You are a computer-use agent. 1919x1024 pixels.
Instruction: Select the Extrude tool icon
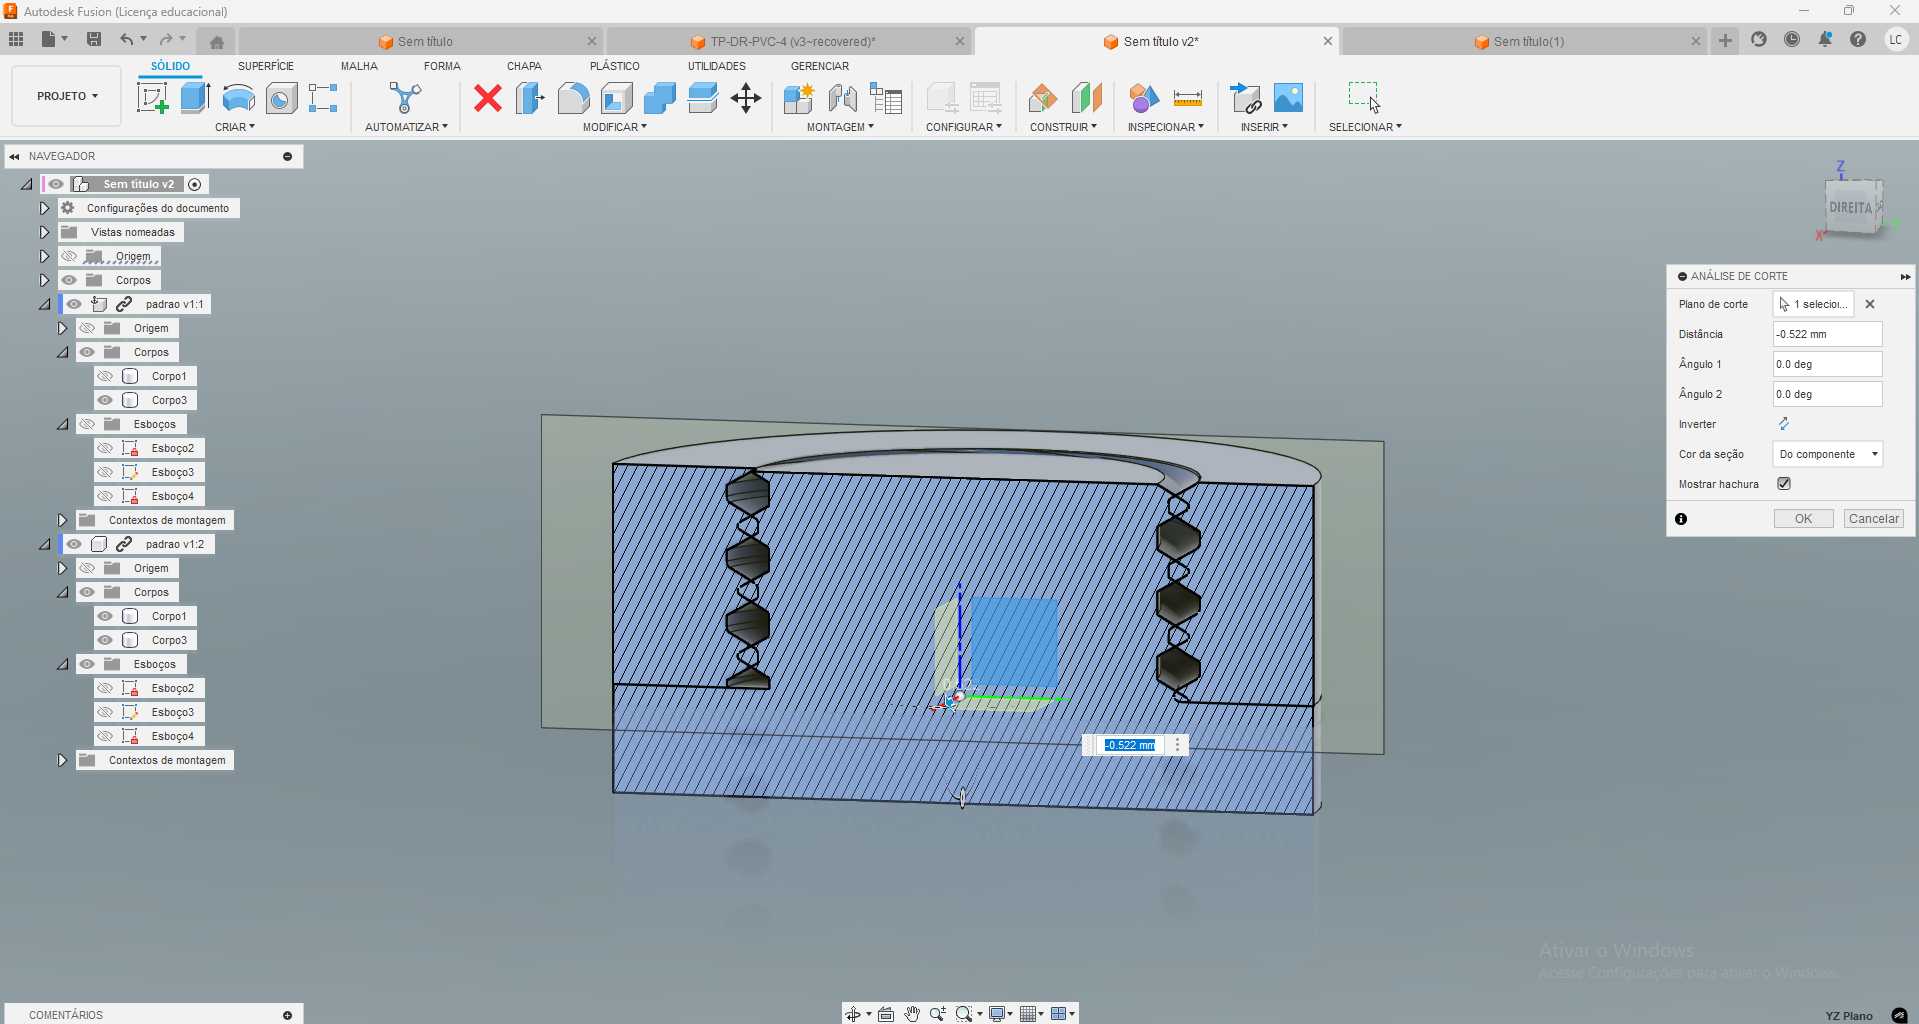[195, 98]
